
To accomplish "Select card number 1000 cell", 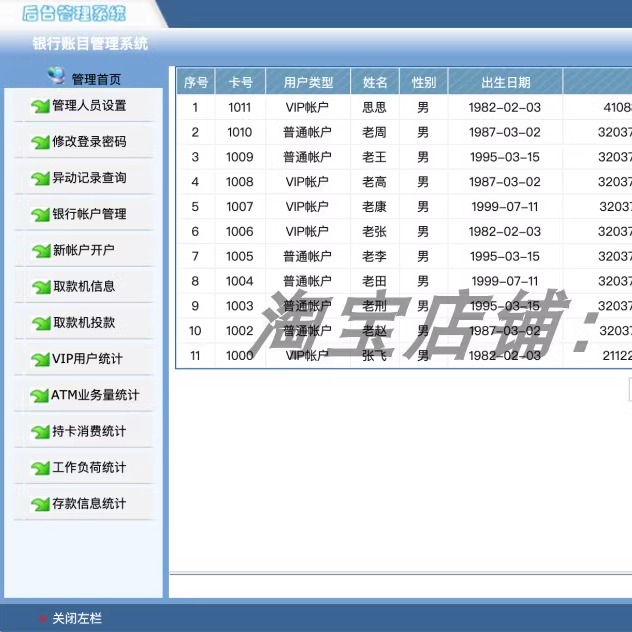I will click(240, 356).
